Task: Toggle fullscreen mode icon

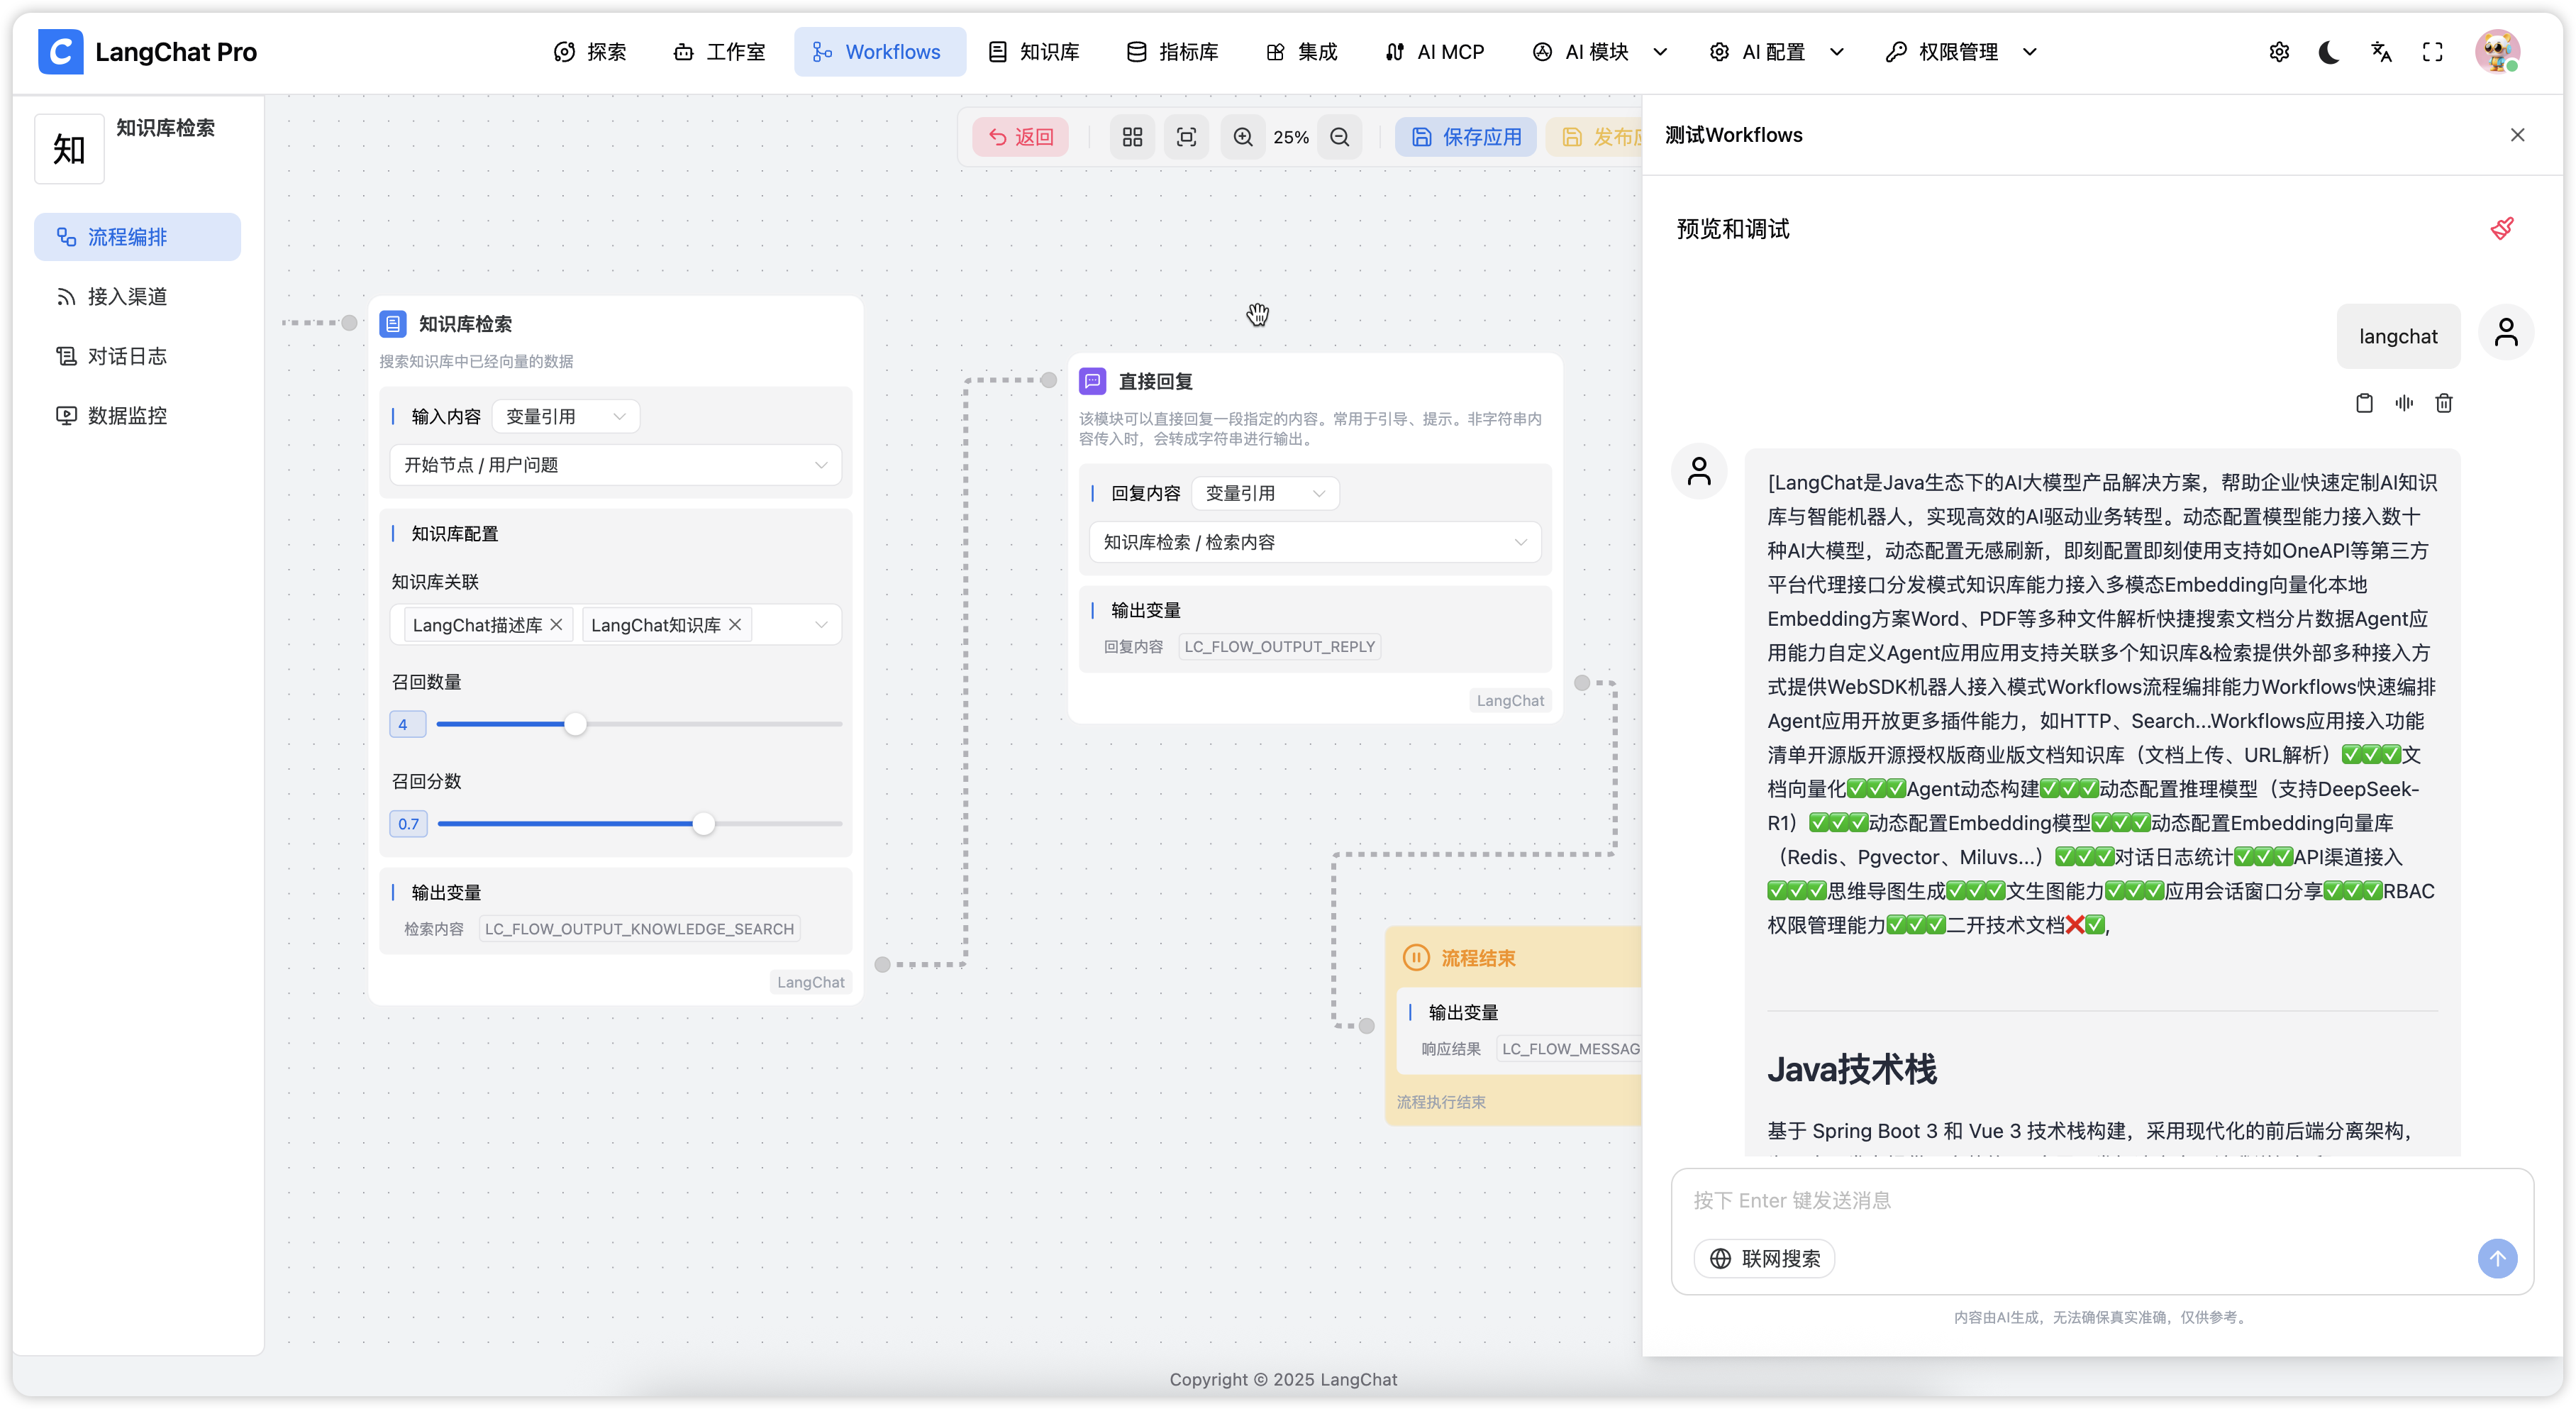Action: click(2433, 52)
